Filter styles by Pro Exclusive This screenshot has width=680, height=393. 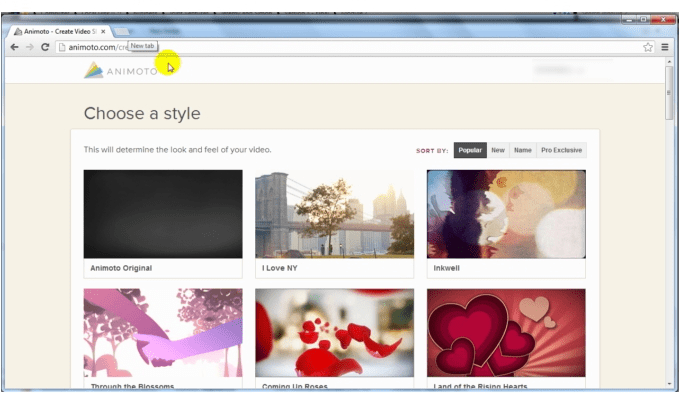click(x=561, y=150)
